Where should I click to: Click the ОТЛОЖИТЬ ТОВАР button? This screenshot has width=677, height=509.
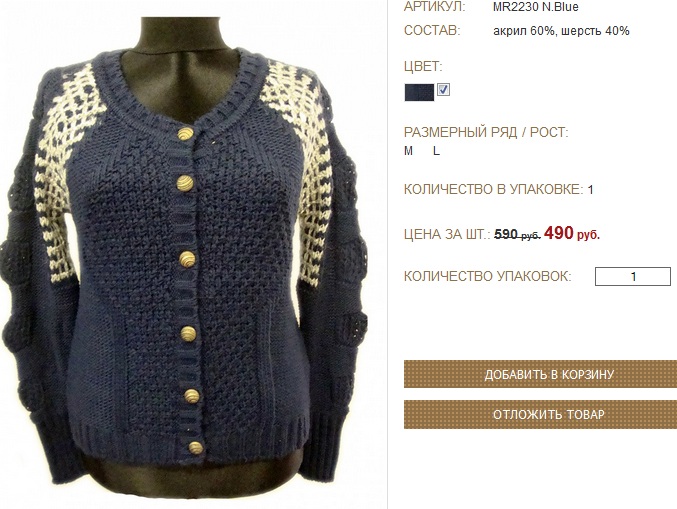[x=540, y=414]
